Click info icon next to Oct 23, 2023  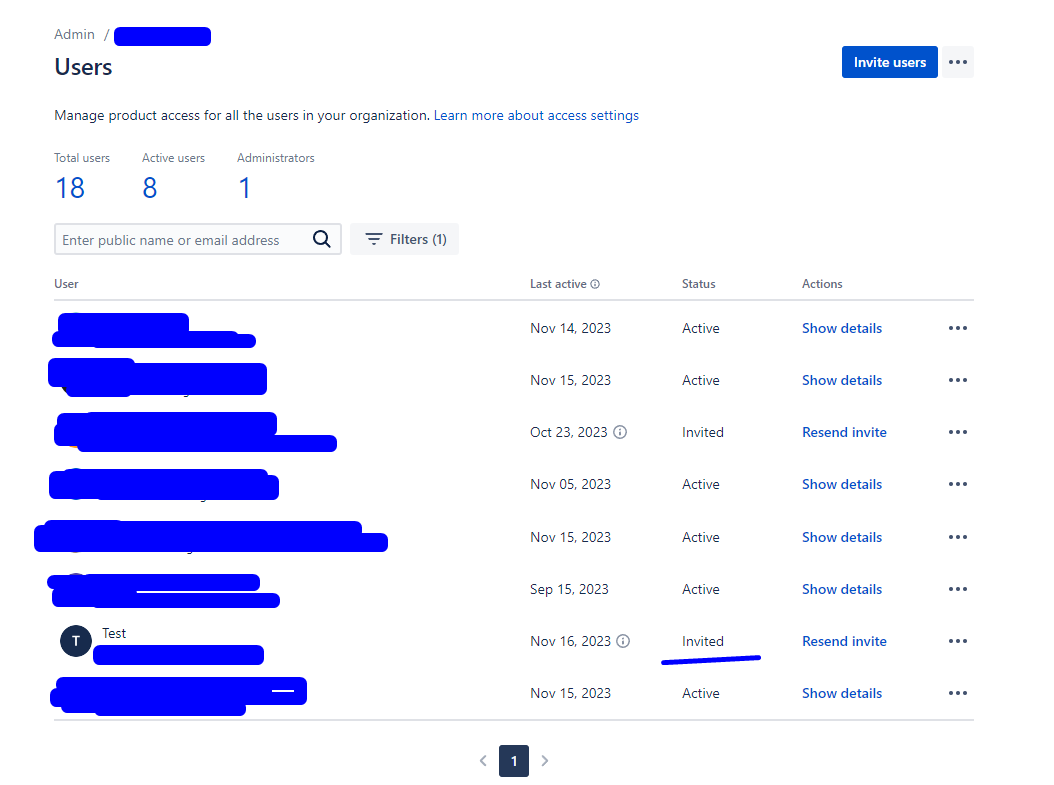point(620,432)
